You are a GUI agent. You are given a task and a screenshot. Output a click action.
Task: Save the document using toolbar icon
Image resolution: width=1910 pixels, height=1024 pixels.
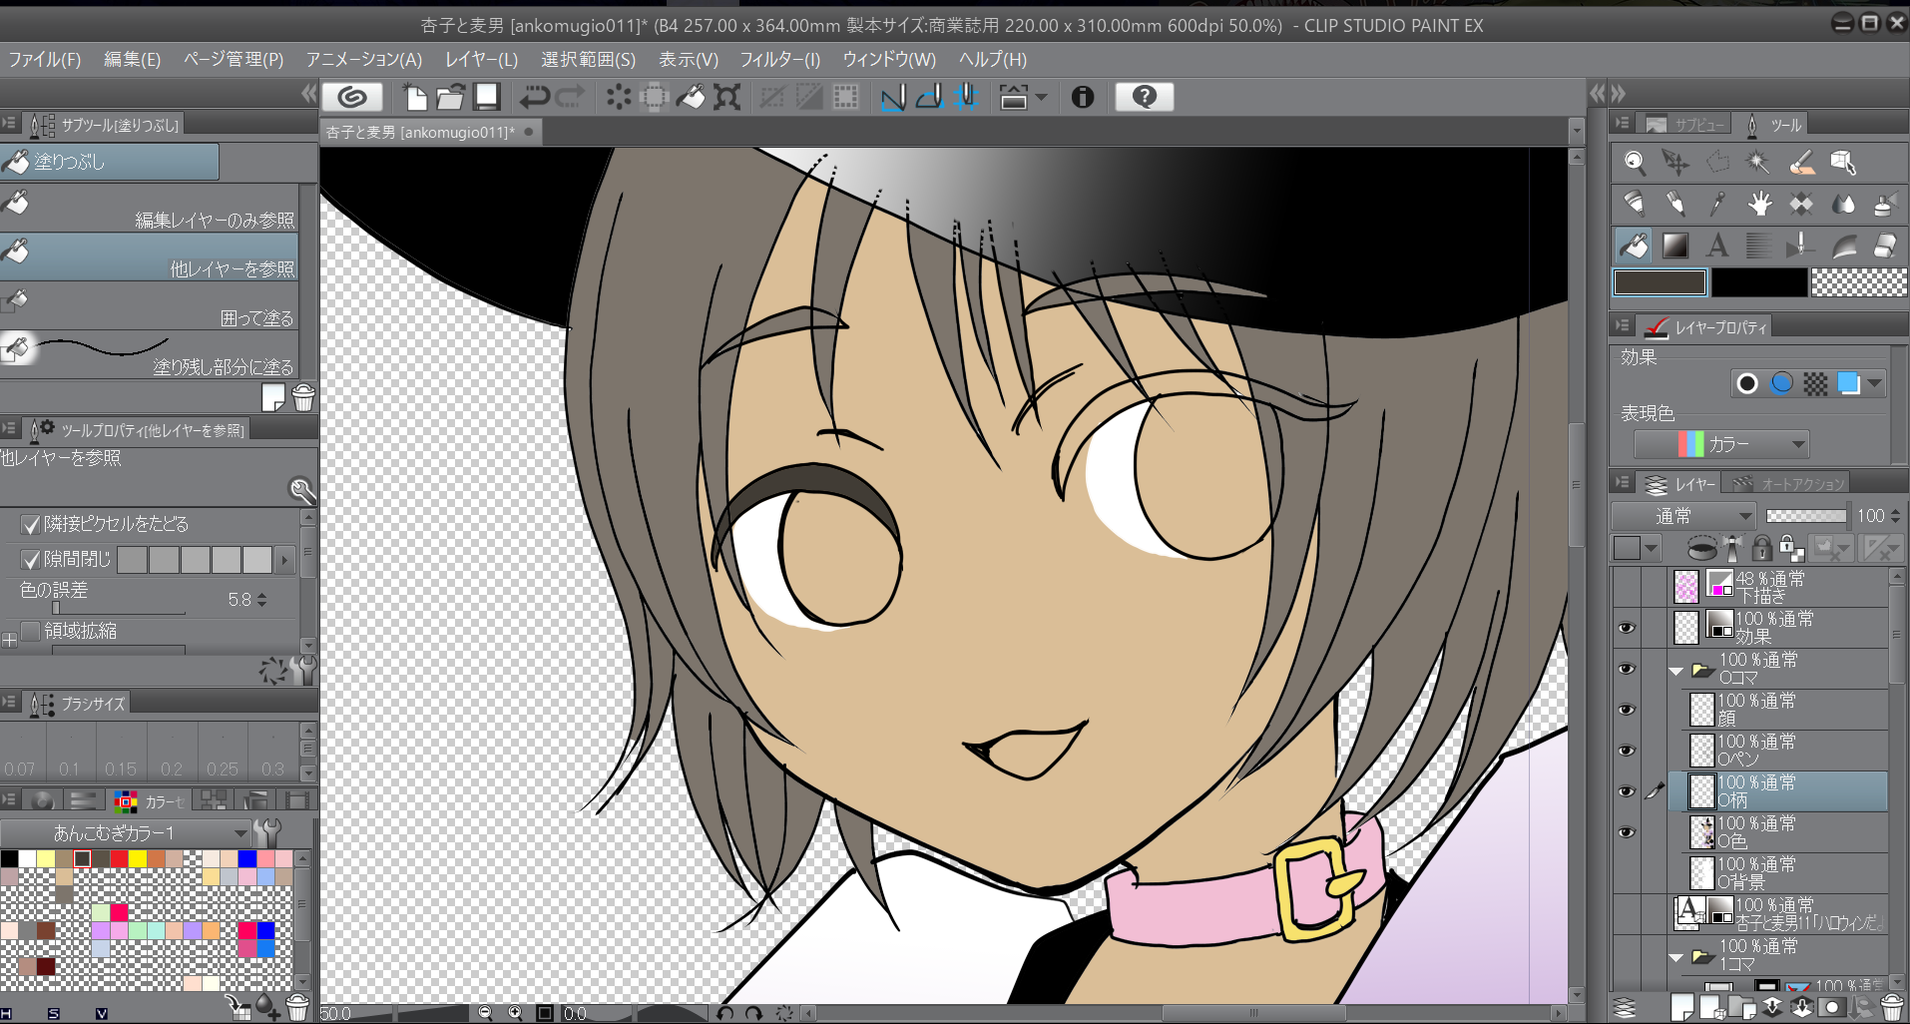click(487, 97)
